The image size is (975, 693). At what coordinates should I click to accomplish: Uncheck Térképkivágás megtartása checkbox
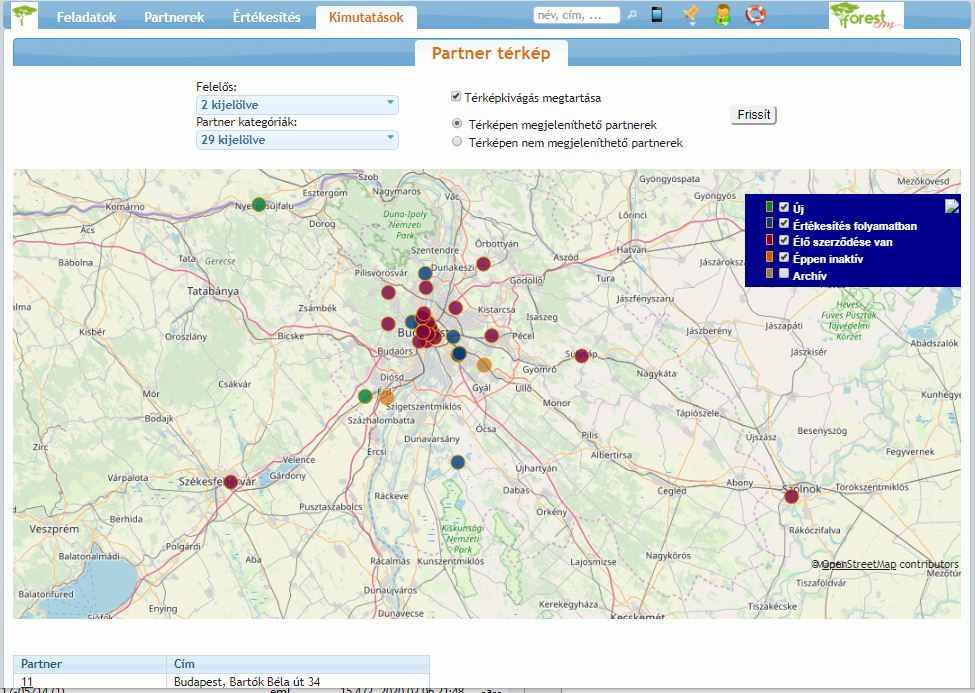(x=456, y=97)
